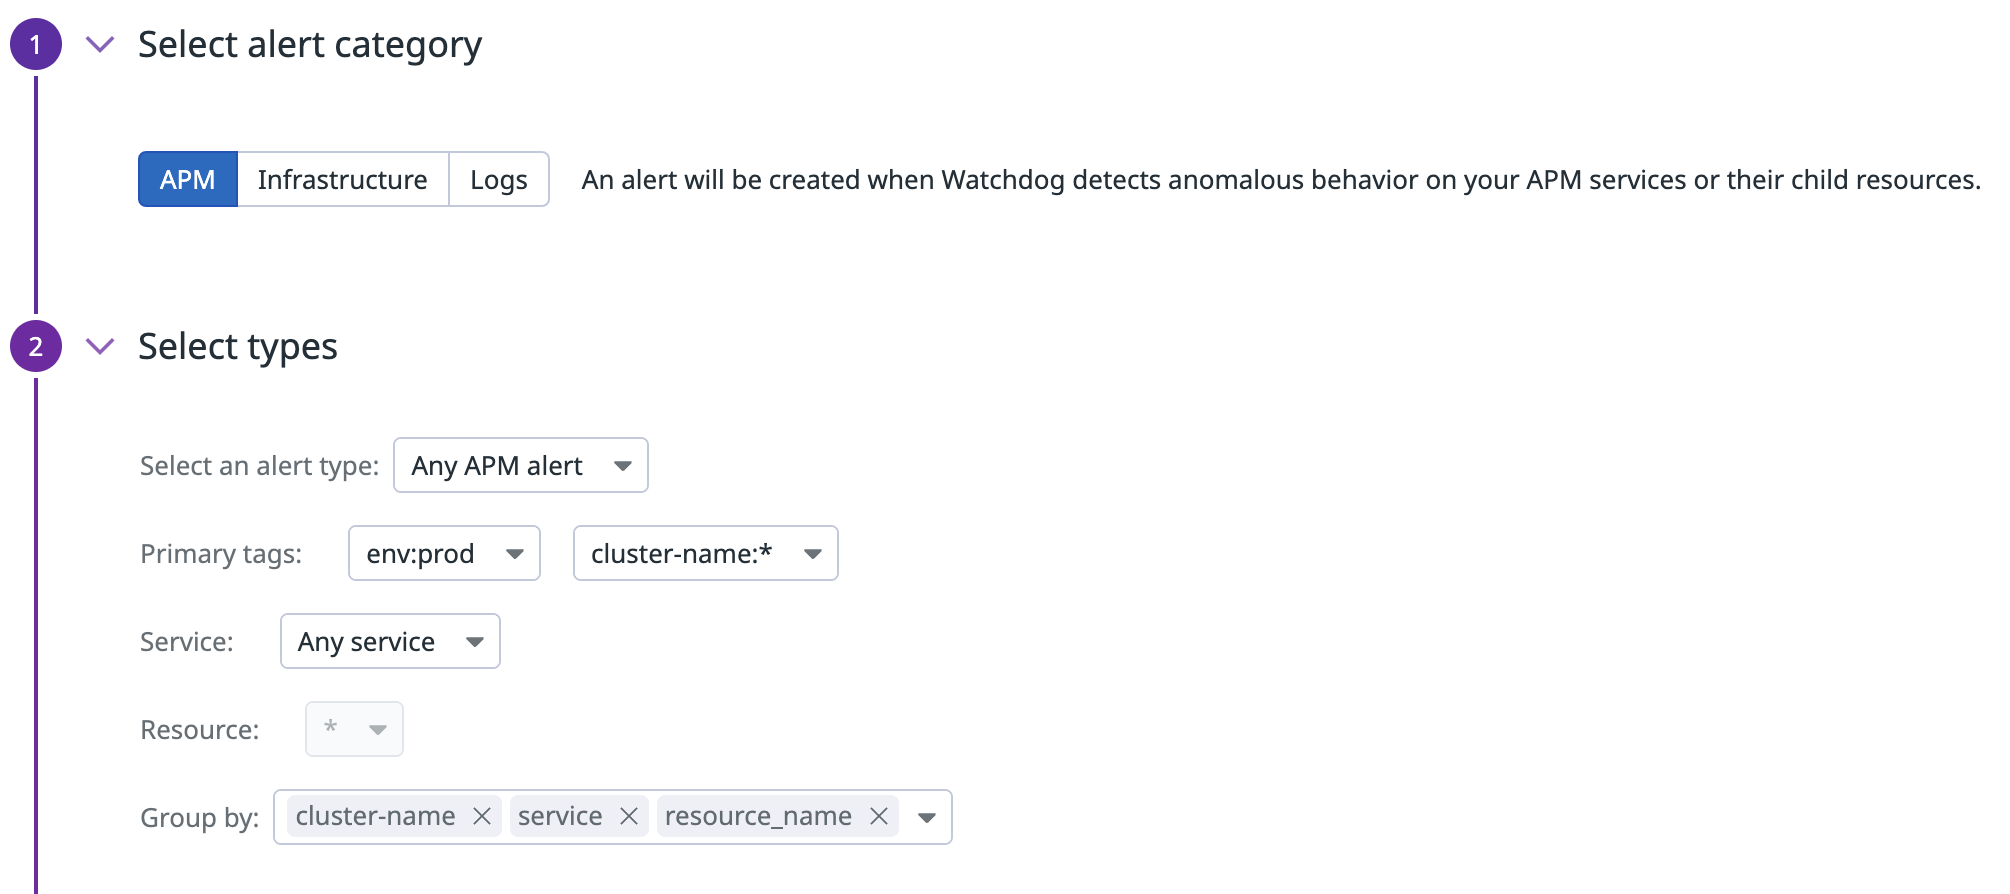
Task: Open the cluster-name:* primary tag dropdown
Action: click(x=705, y=553)
